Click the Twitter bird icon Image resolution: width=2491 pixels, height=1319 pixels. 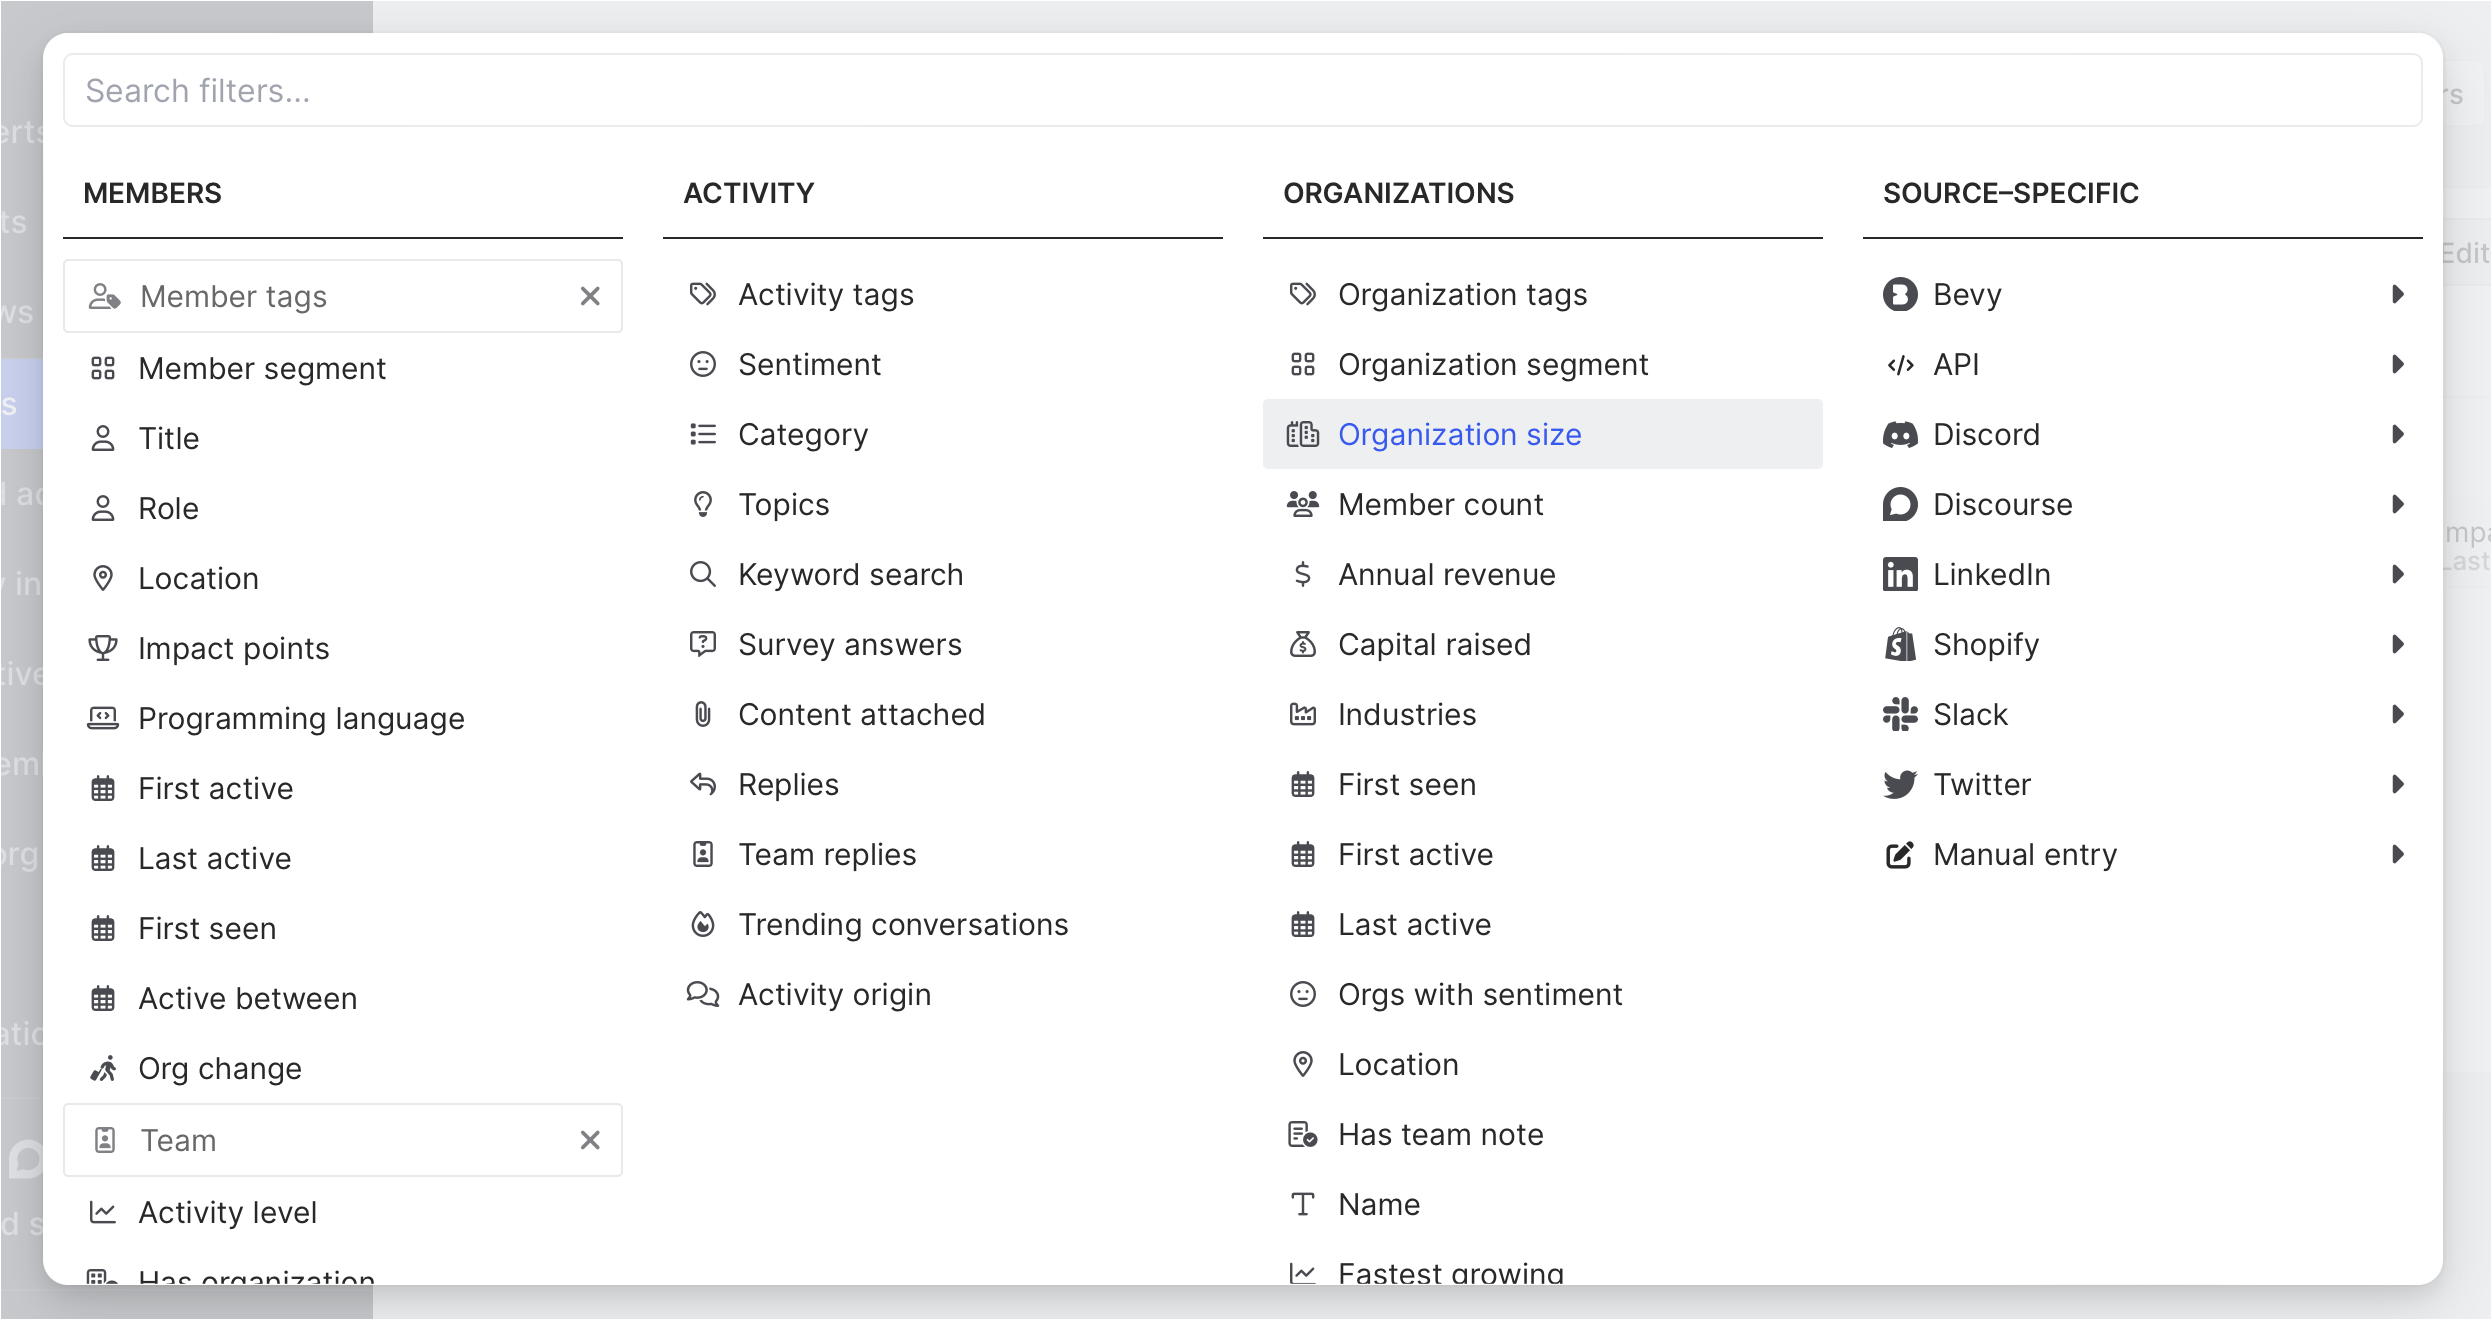point(1899,785)
